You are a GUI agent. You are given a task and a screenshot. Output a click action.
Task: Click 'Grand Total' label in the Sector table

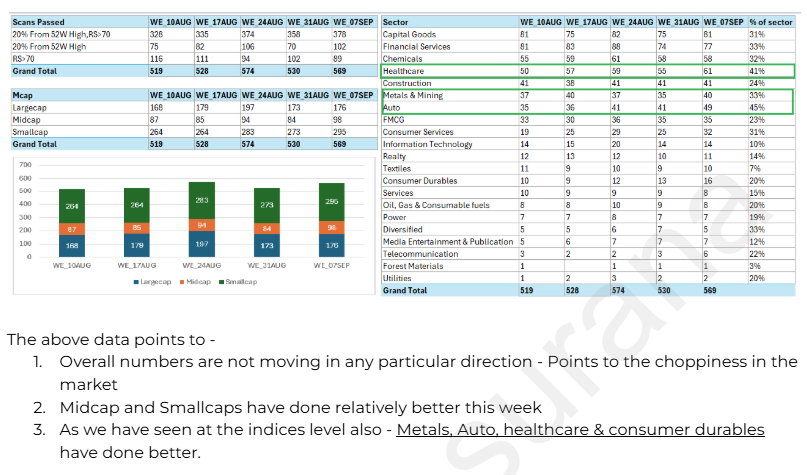click(405, 290)
